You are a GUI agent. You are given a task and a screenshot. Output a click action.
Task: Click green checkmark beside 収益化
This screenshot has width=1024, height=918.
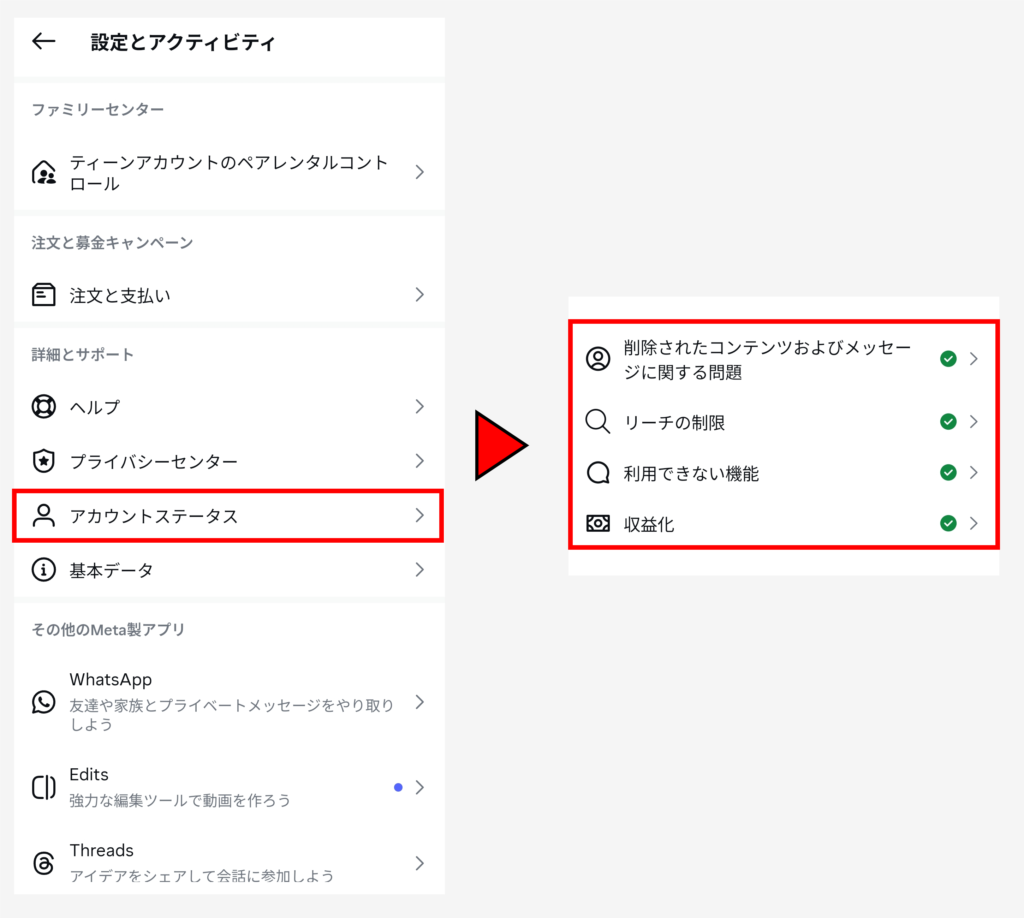pyautogui.click(x=948, y=523)
